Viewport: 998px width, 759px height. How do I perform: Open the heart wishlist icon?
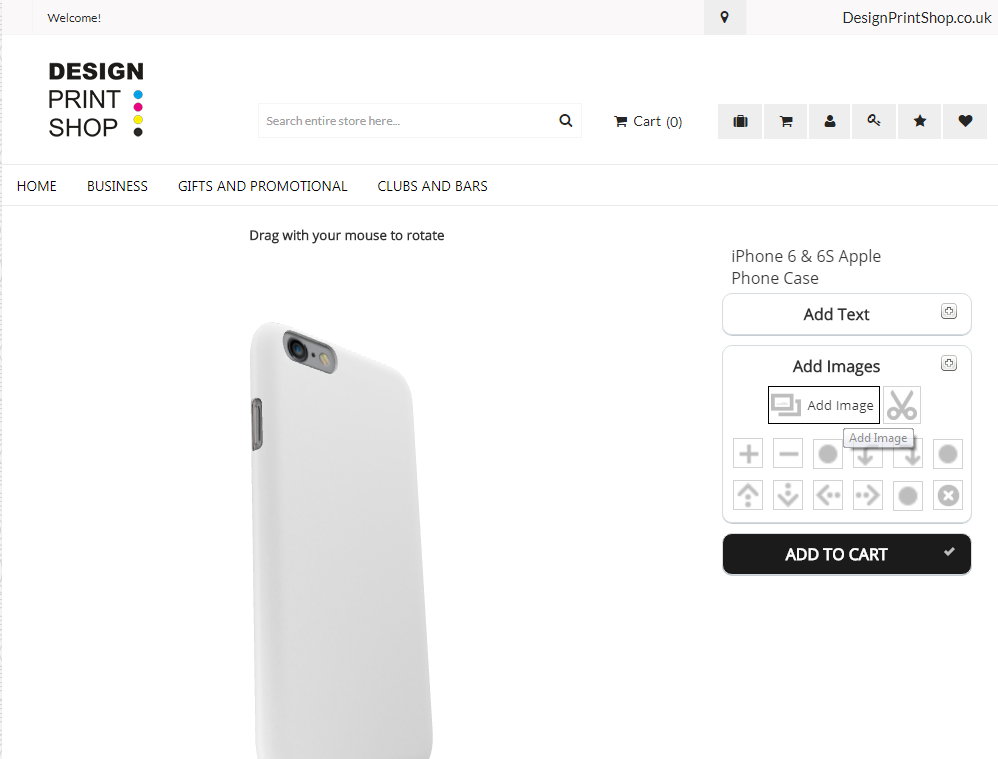pyautogui.click(x=965, y=121)
